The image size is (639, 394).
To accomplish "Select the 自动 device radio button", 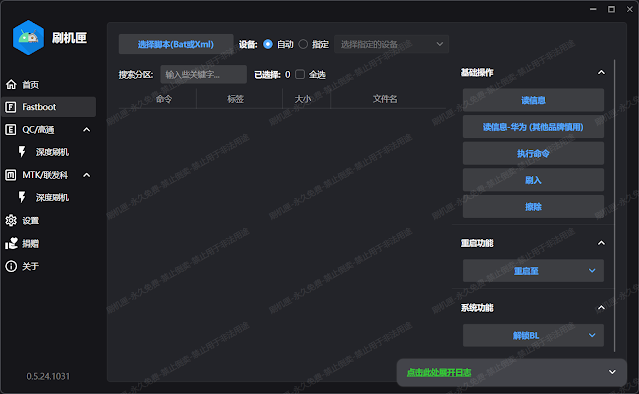I will point(268,44).
